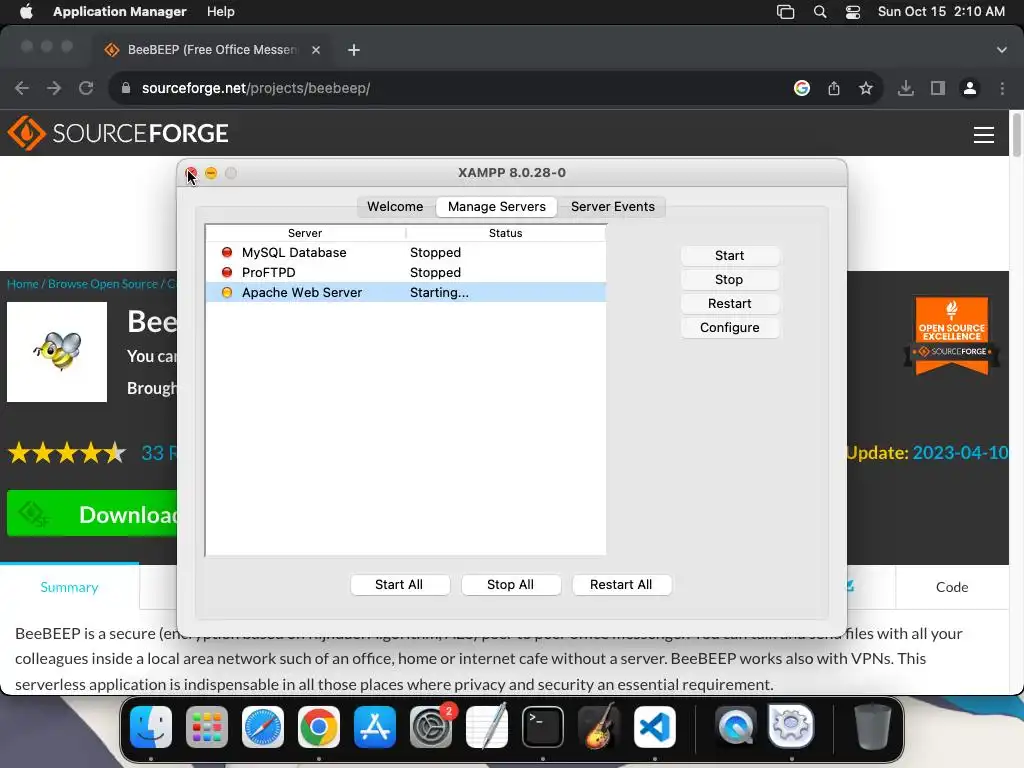The image size is (1024, 768).
Task: Click Stop All servers
Action: (x=511, y=584)
